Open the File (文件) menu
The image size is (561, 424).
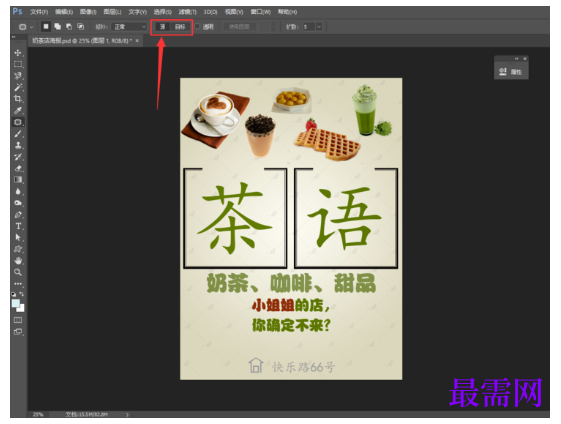39,12
